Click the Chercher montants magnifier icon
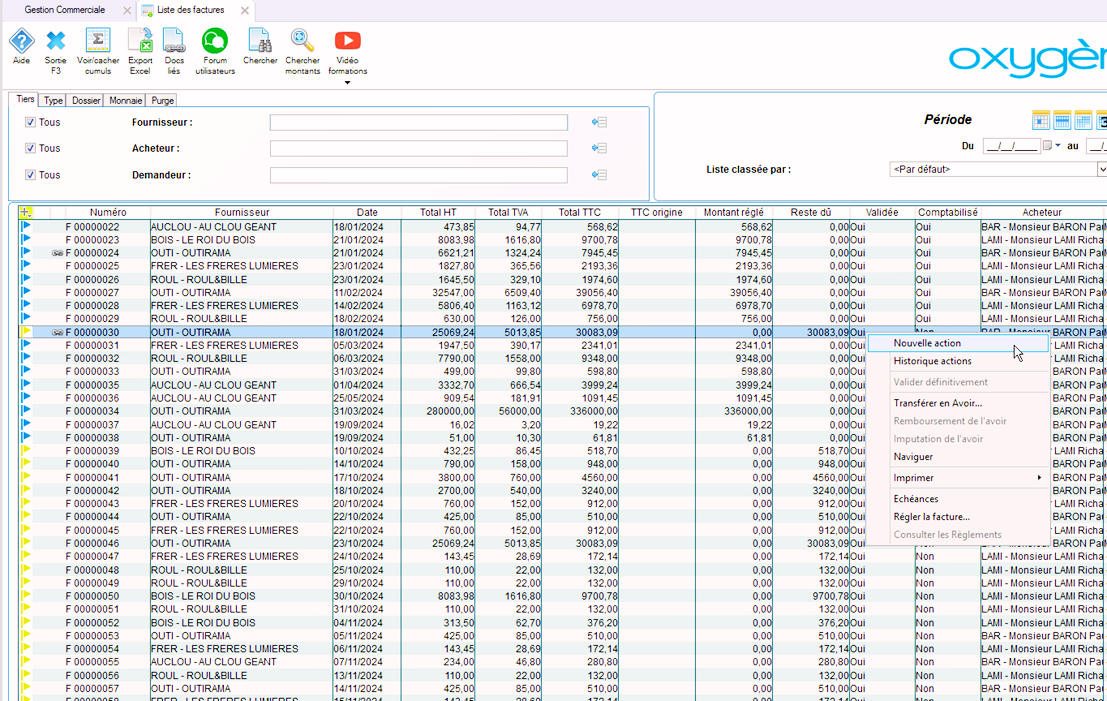The height and width of the screenshot is (701, 1107). point(302,42)
